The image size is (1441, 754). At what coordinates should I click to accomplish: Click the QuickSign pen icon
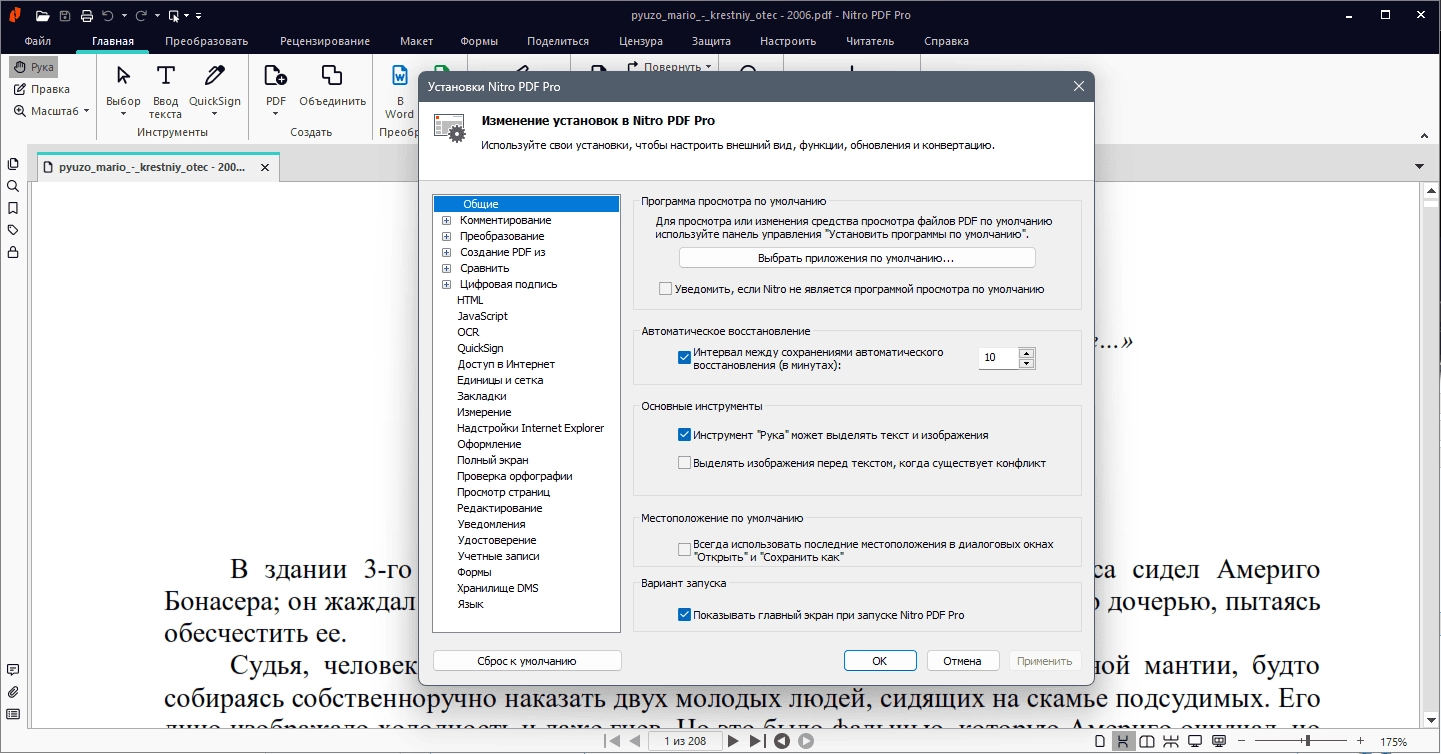(x=215, y=76)
